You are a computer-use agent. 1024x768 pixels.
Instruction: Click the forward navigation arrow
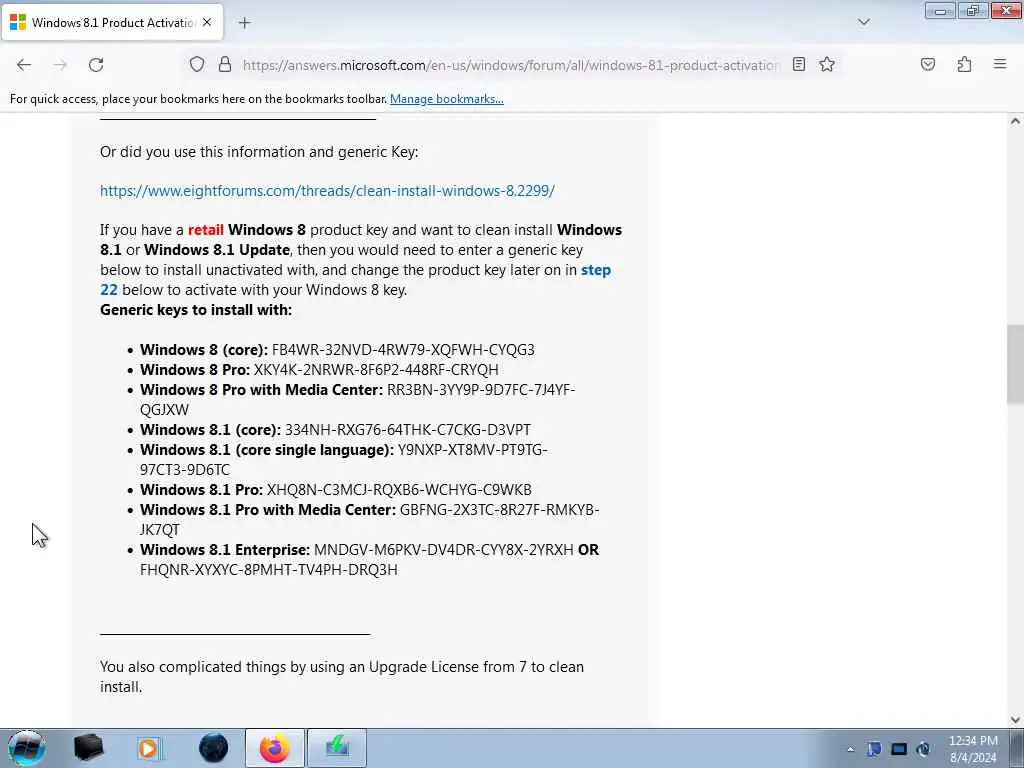[60, 65]
